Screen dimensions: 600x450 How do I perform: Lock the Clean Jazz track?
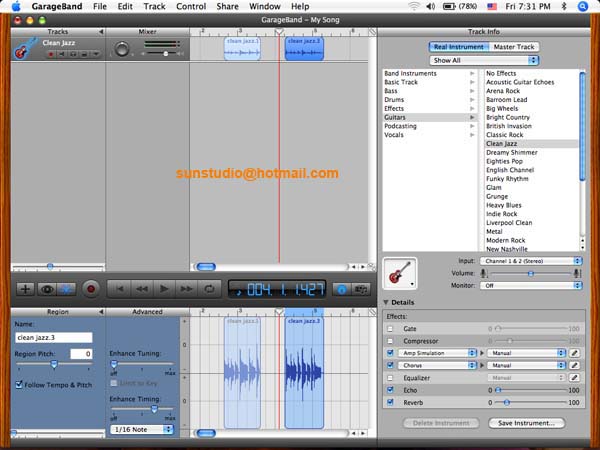point(84,54)
